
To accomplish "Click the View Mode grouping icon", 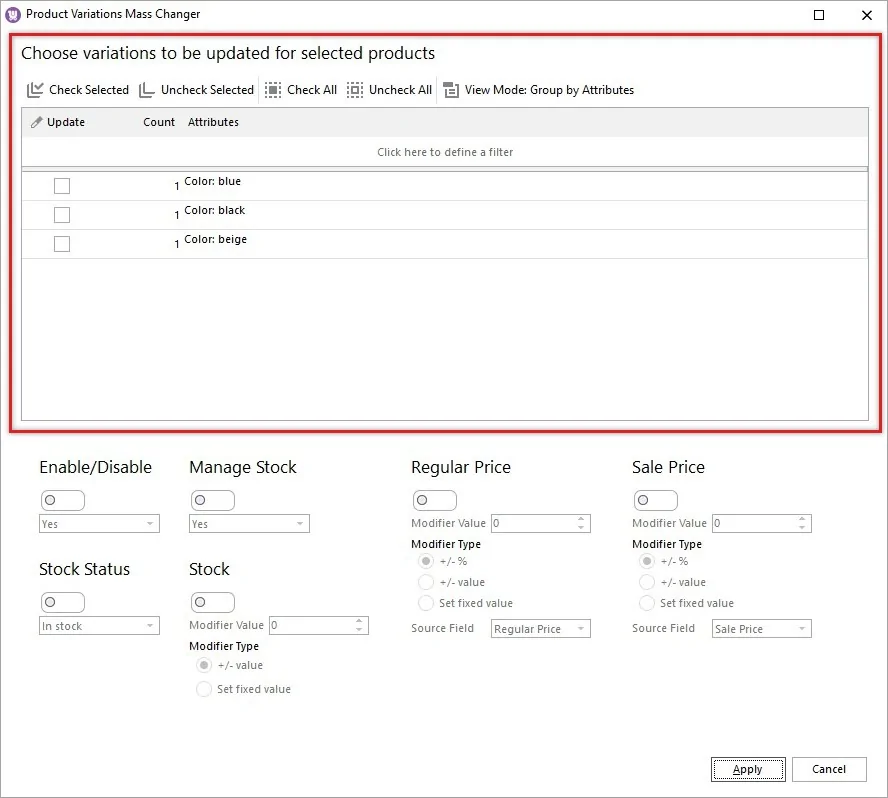I will click(x=451, y=89).
